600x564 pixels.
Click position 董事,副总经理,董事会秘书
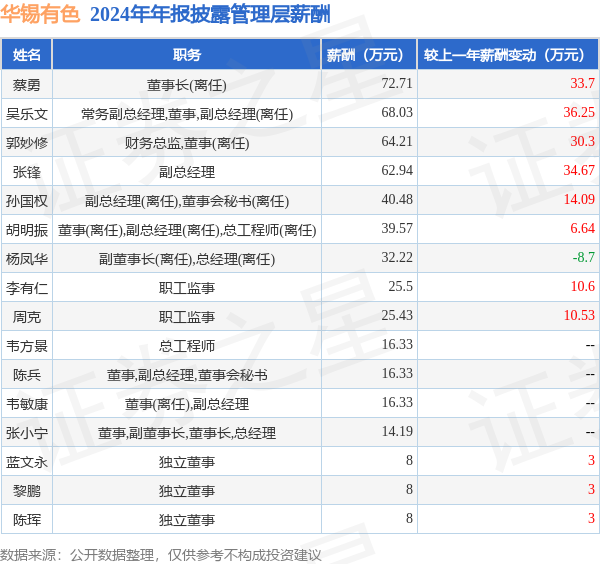[187, 375]
